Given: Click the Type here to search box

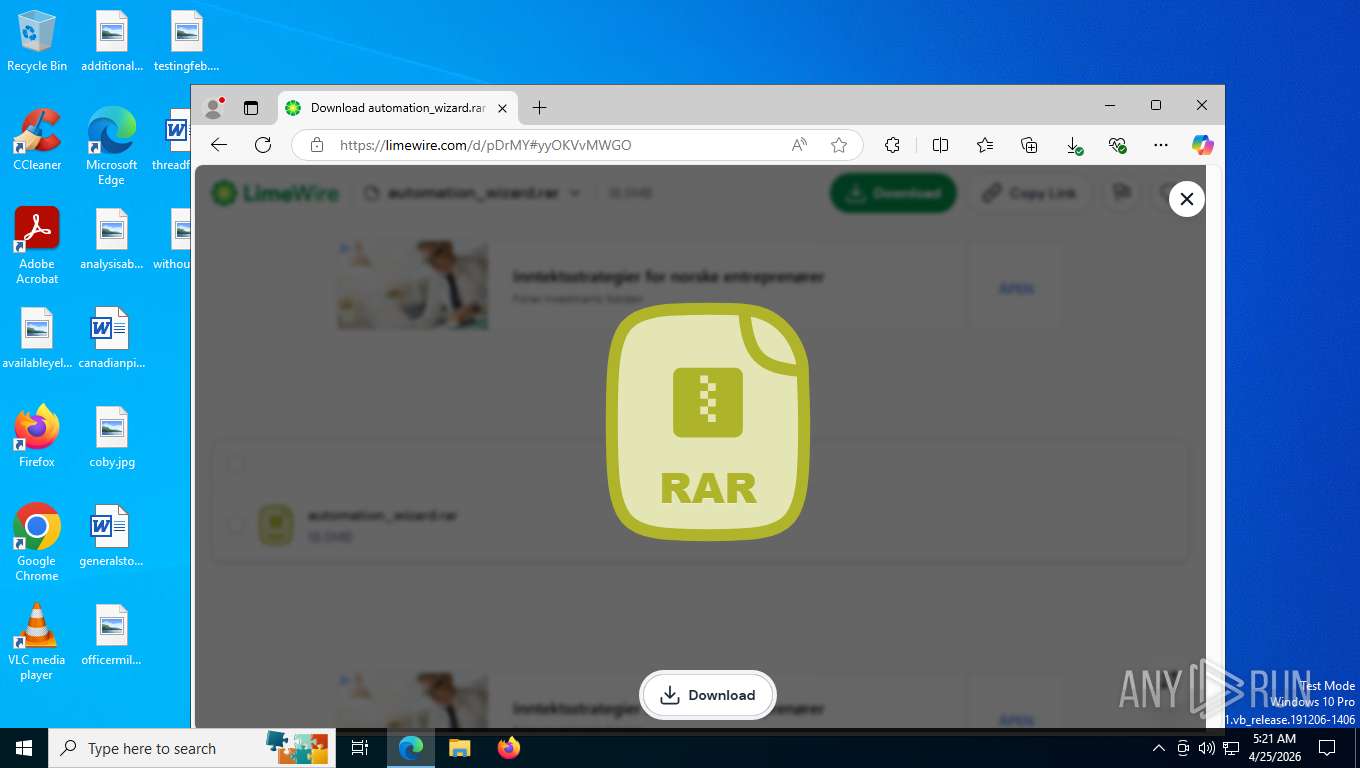Looking at the screenshot, I should pyautogui.click(x=192, y=748).
